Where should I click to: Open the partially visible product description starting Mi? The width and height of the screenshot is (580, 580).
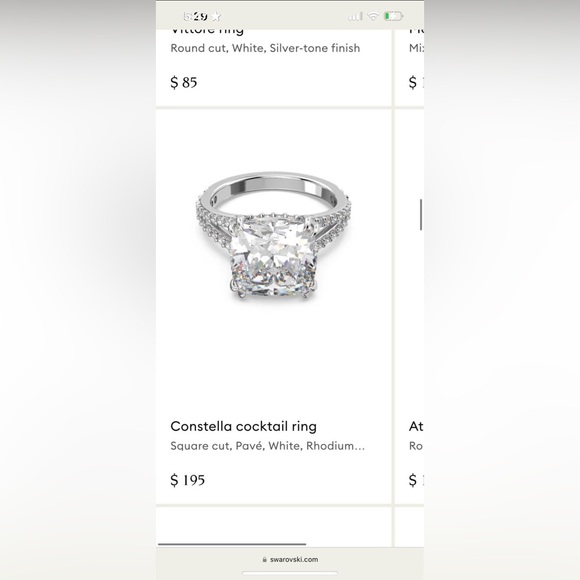coord(417,48)
